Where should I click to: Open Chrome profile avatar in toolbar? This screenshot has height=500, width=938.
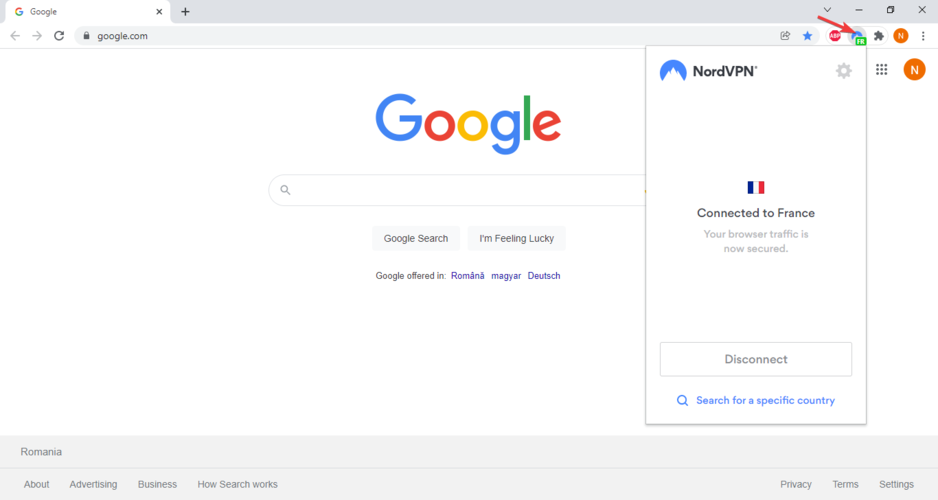point(901,36)
